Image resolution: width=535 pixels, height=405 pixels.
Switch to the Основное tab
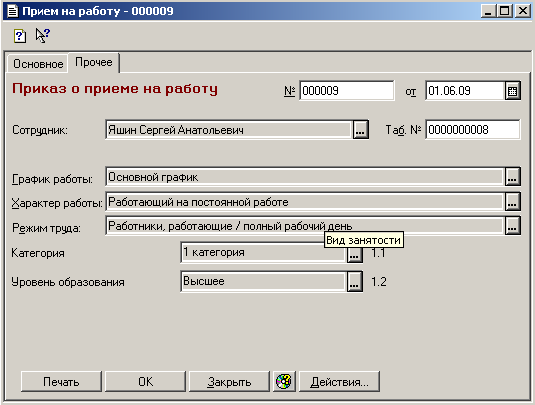coord(38,64)
